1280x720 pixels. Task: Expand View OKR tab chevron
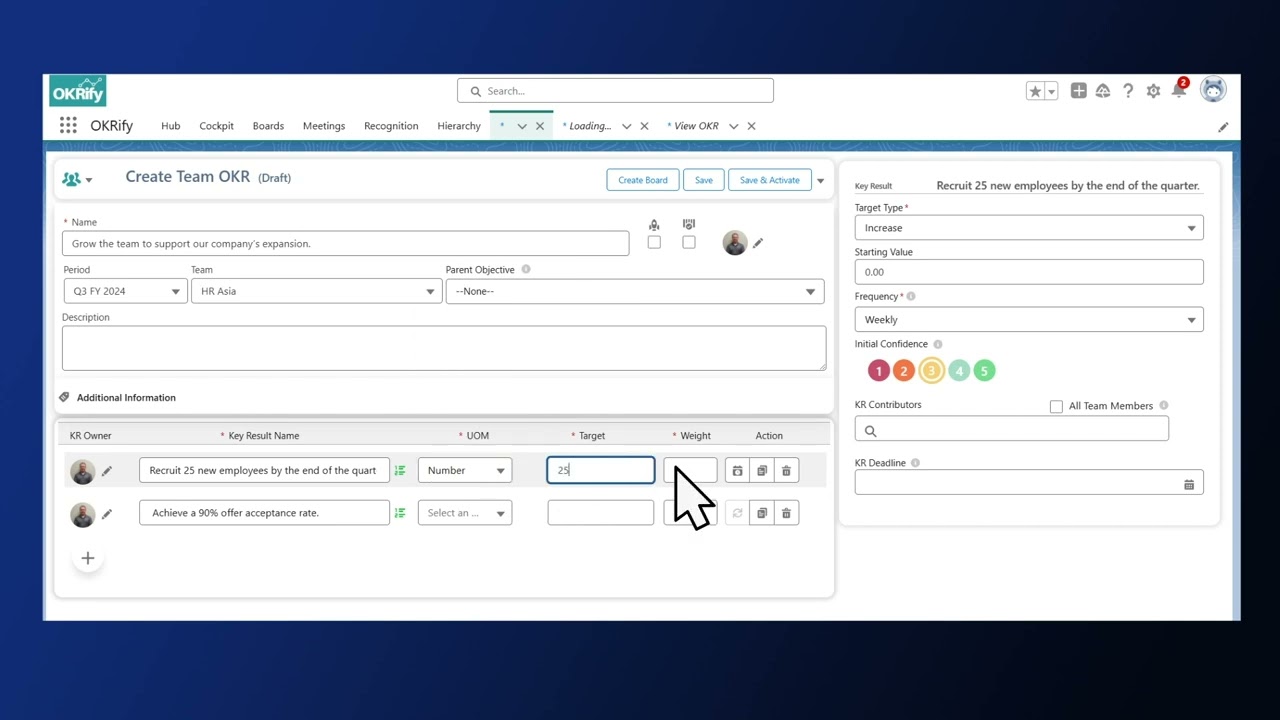pyautogui.click(x=733, y=126)
